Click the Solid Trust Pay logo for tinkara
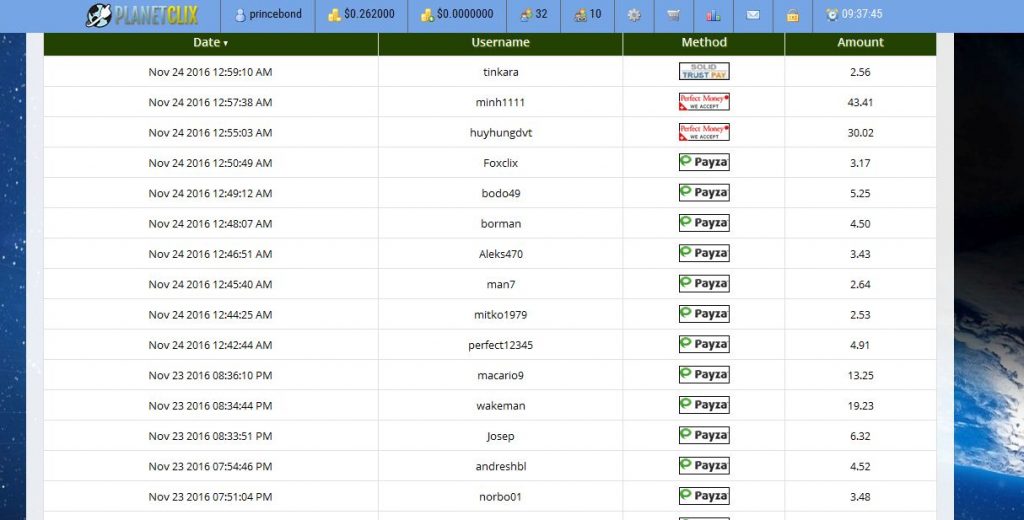The height and width of the screenshot is (520, 1024). 704,72
